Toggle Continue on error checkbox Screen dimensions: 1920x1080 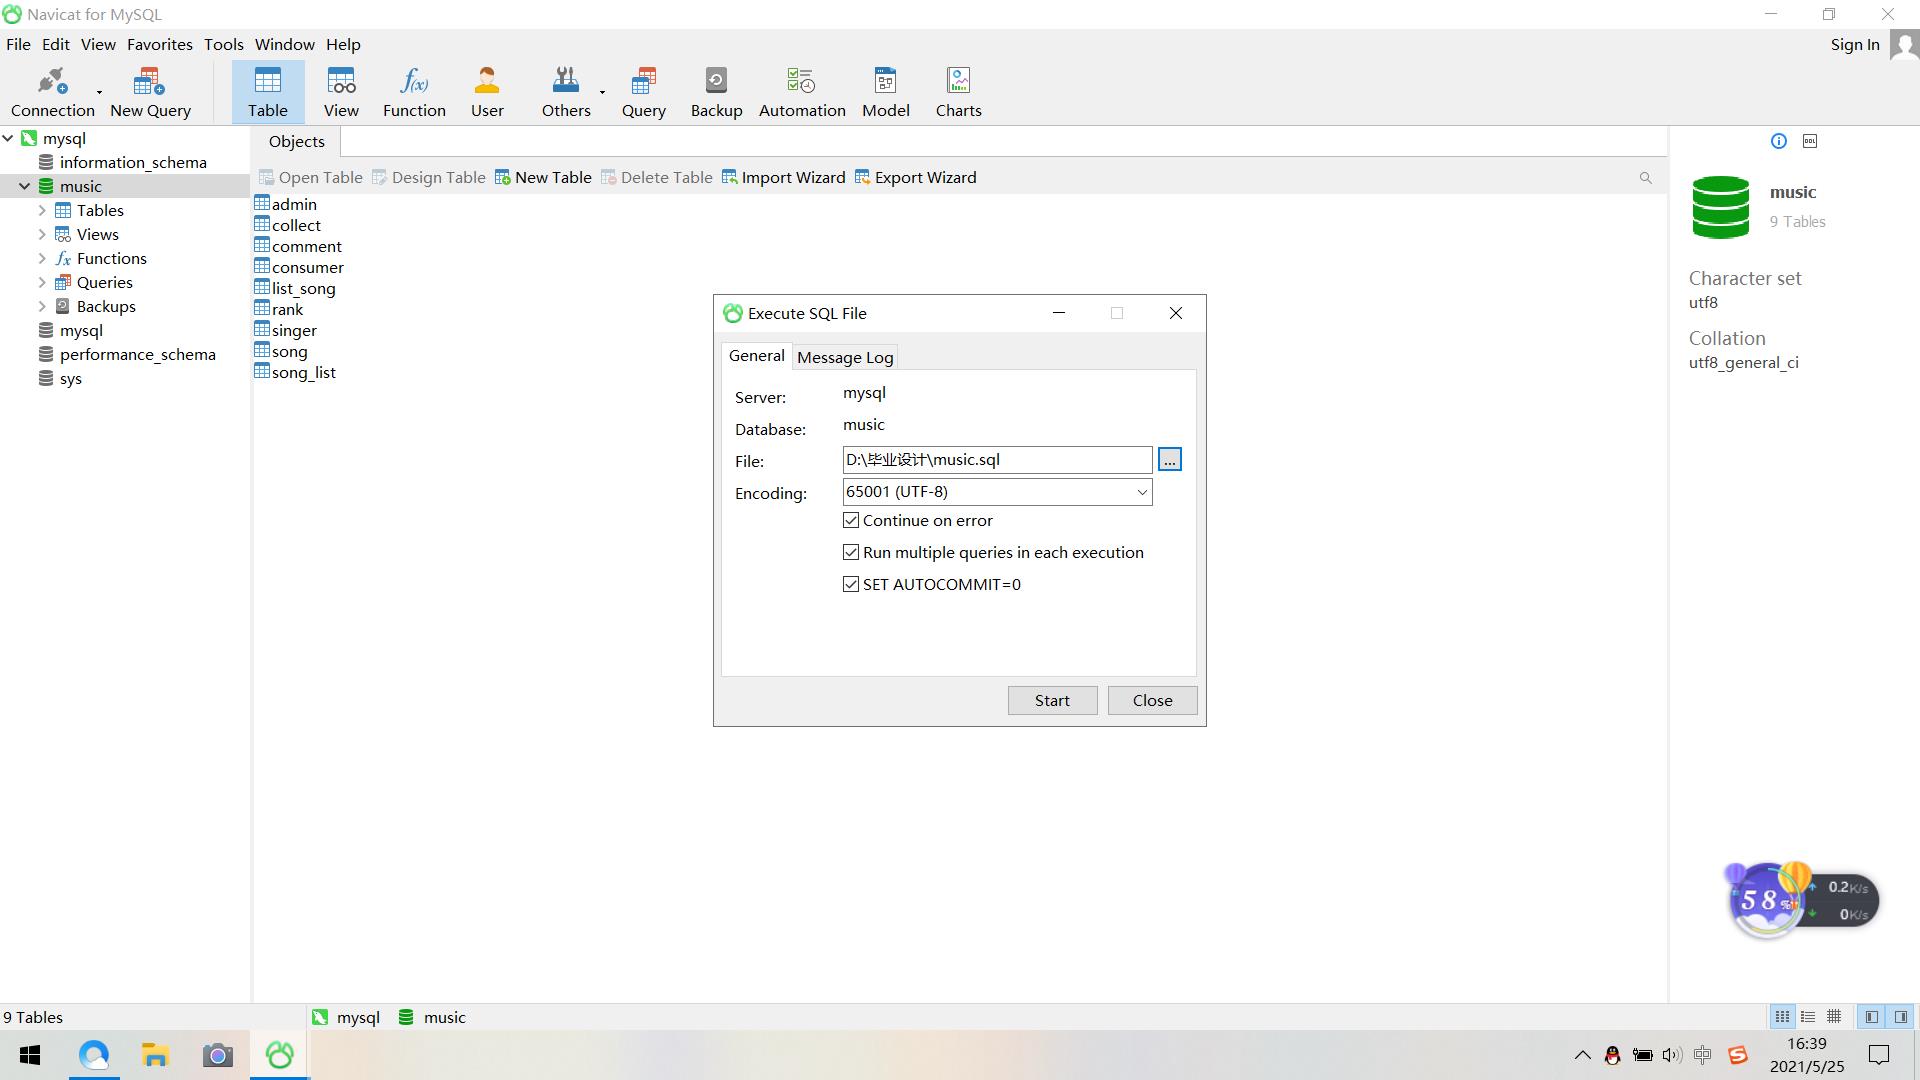852,520
